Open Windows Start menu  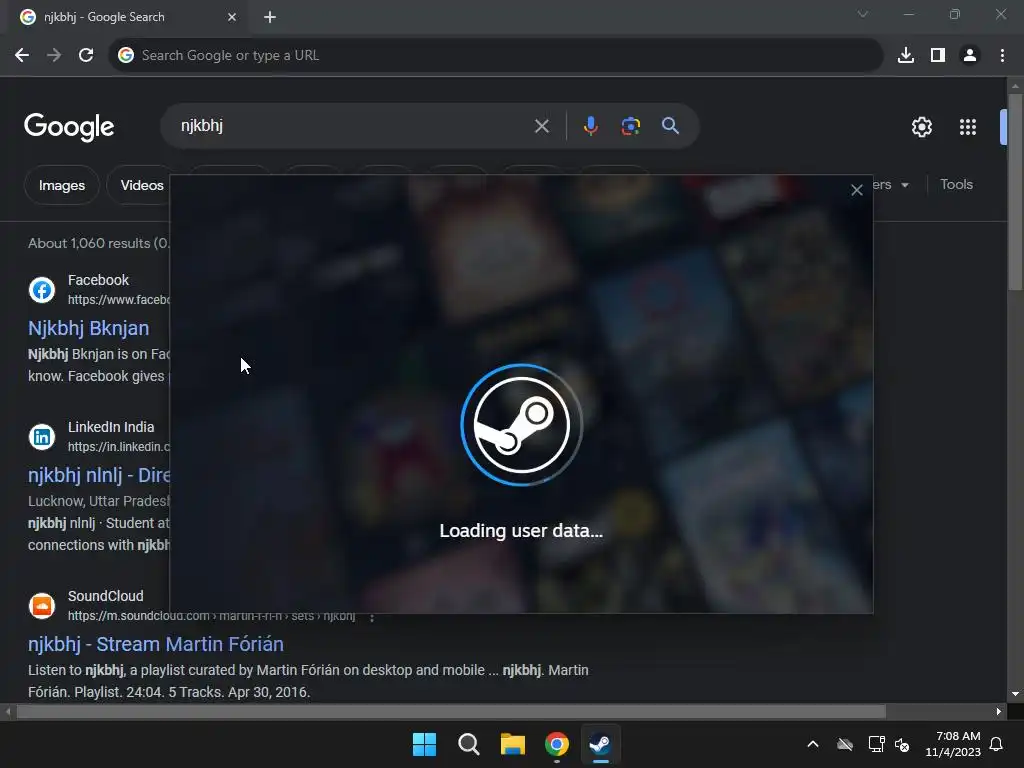pos(424,744)
